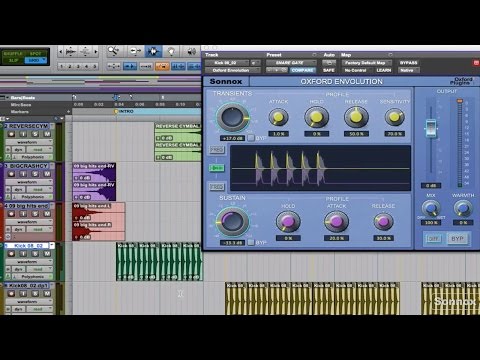Screen dimensions: 480x360
Task: Select the Zoomer tool in the toolbar
Action: click(114, 51)
